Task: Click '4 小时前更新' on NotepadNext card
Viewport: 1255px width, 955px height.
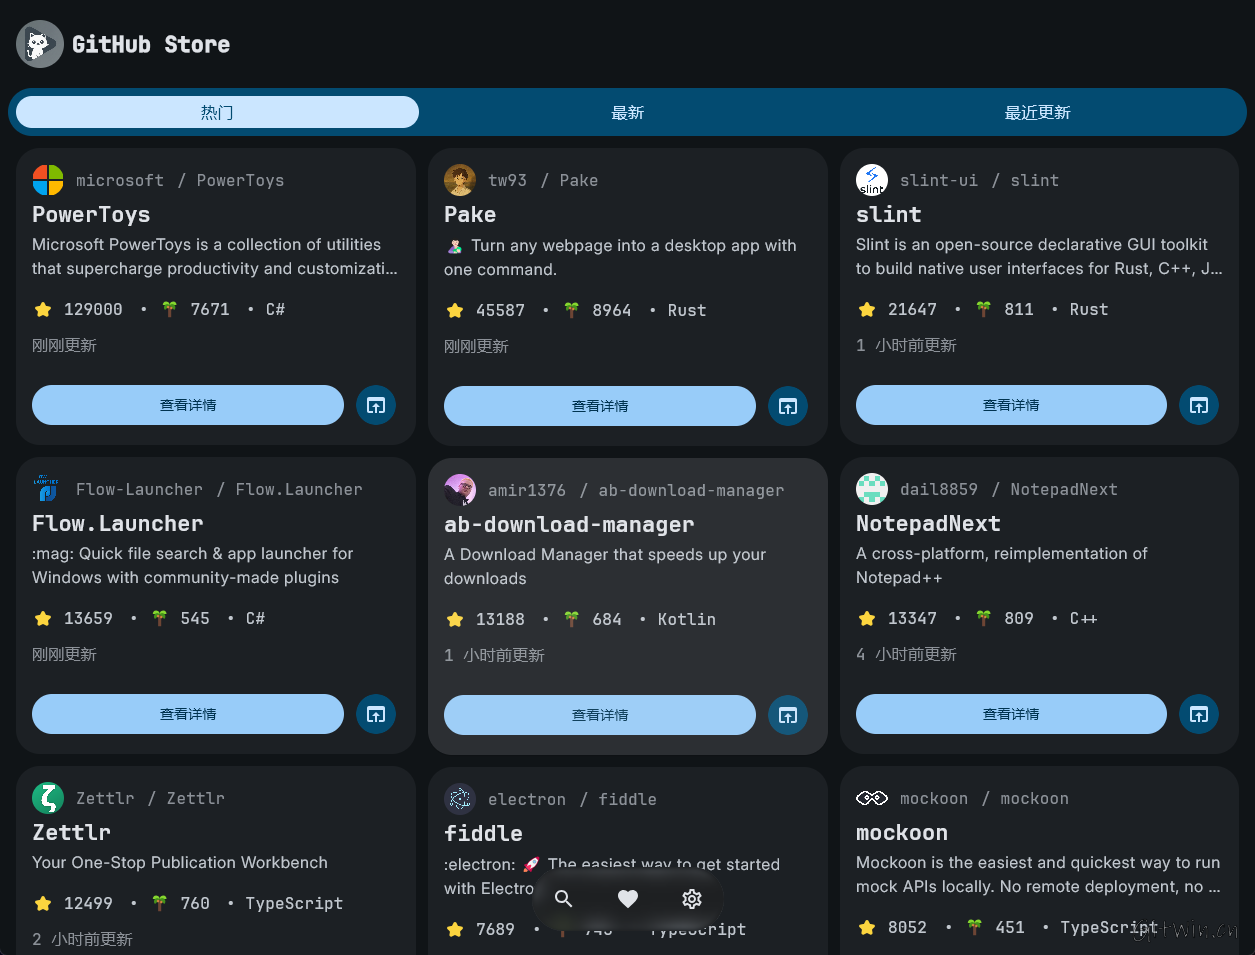Action: [x=906, y=654]
